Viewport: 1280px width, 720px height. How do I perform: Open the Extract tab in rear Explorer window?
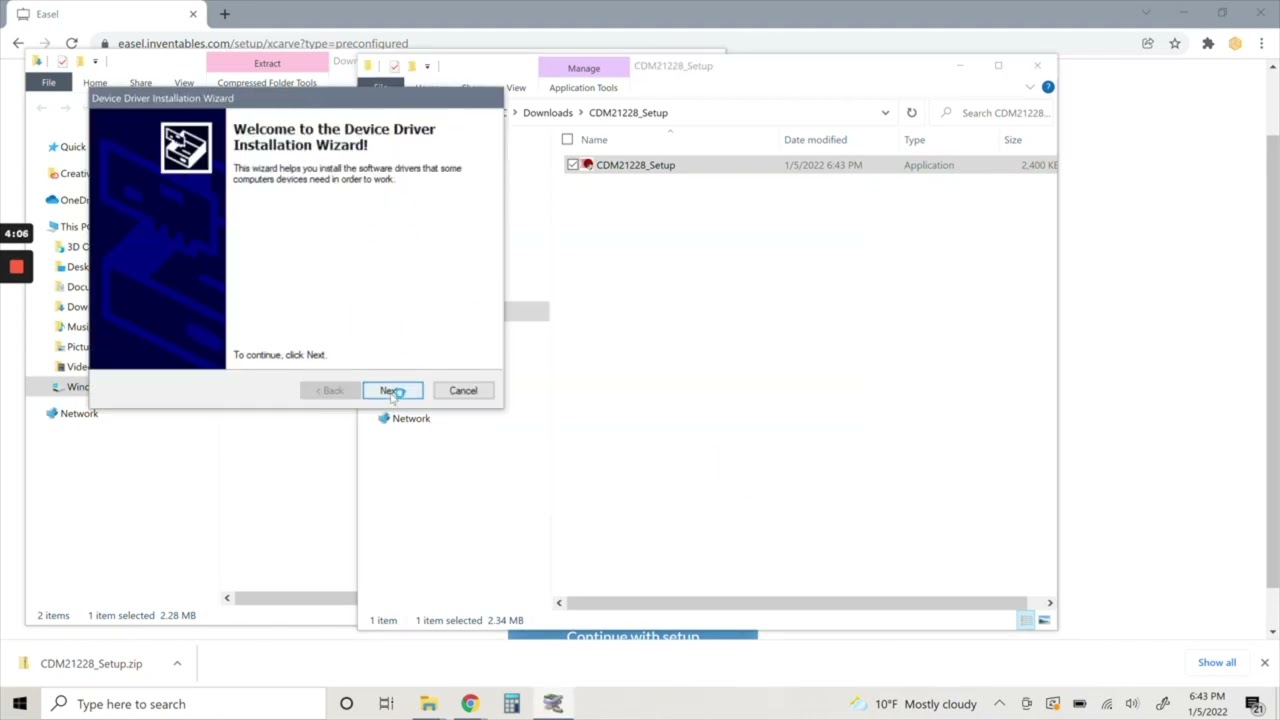[x=267, y=63]
